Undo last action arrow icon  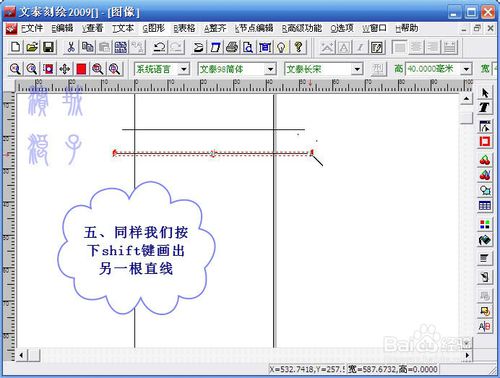pyautogui.click(x=159, y=47)
